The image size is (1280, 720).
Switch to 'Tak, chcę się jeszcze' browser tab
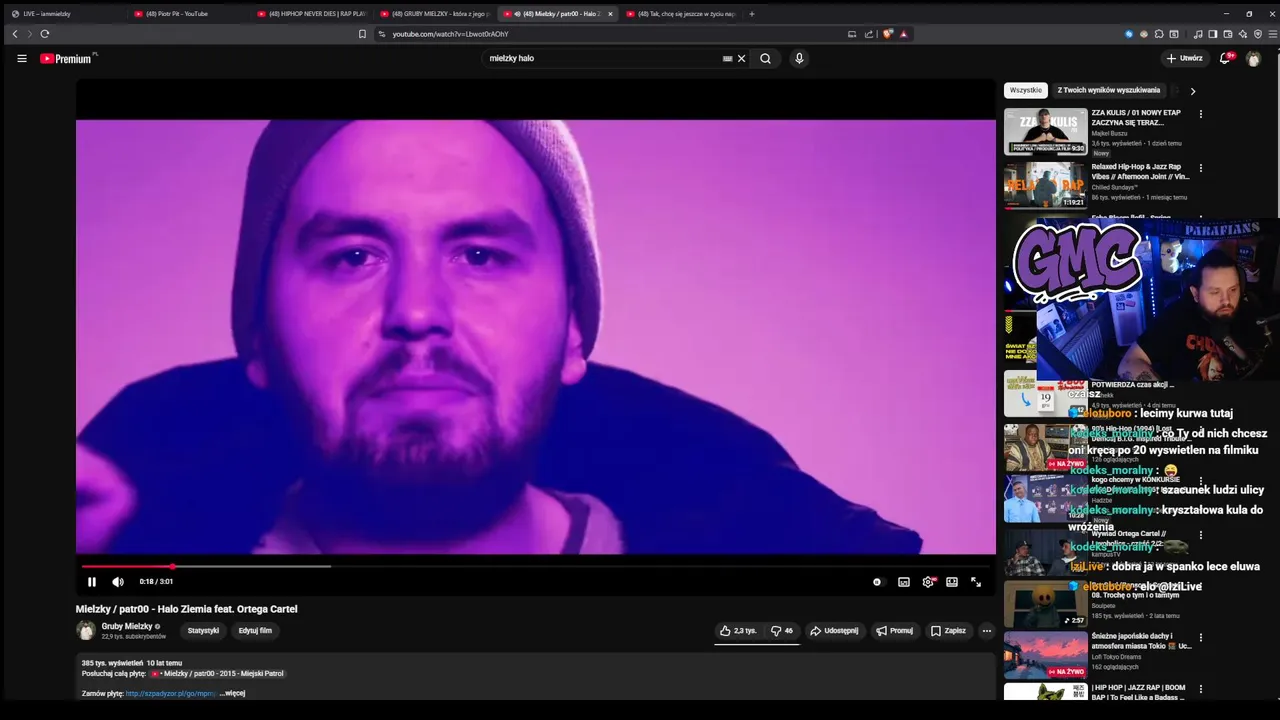[x=680, y=14]
